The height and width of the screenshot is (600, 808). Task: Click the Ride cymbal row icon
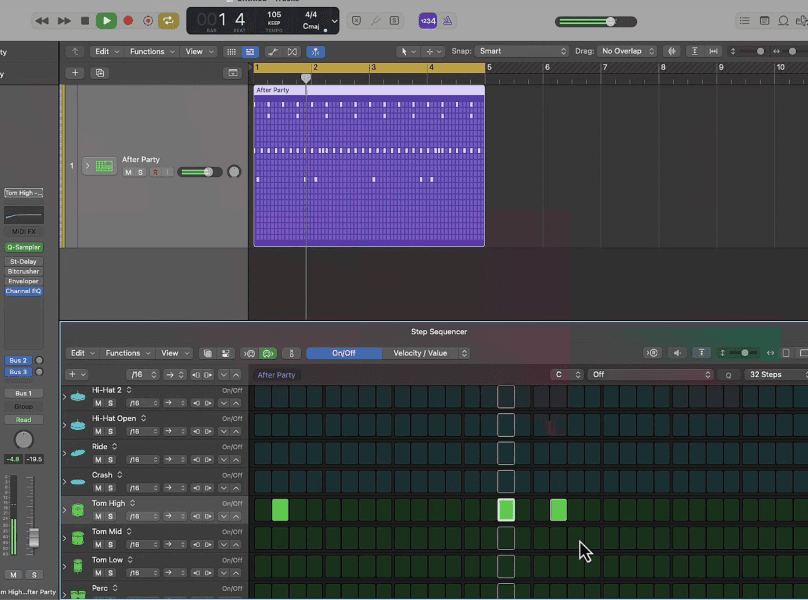(x=78, y=453)
